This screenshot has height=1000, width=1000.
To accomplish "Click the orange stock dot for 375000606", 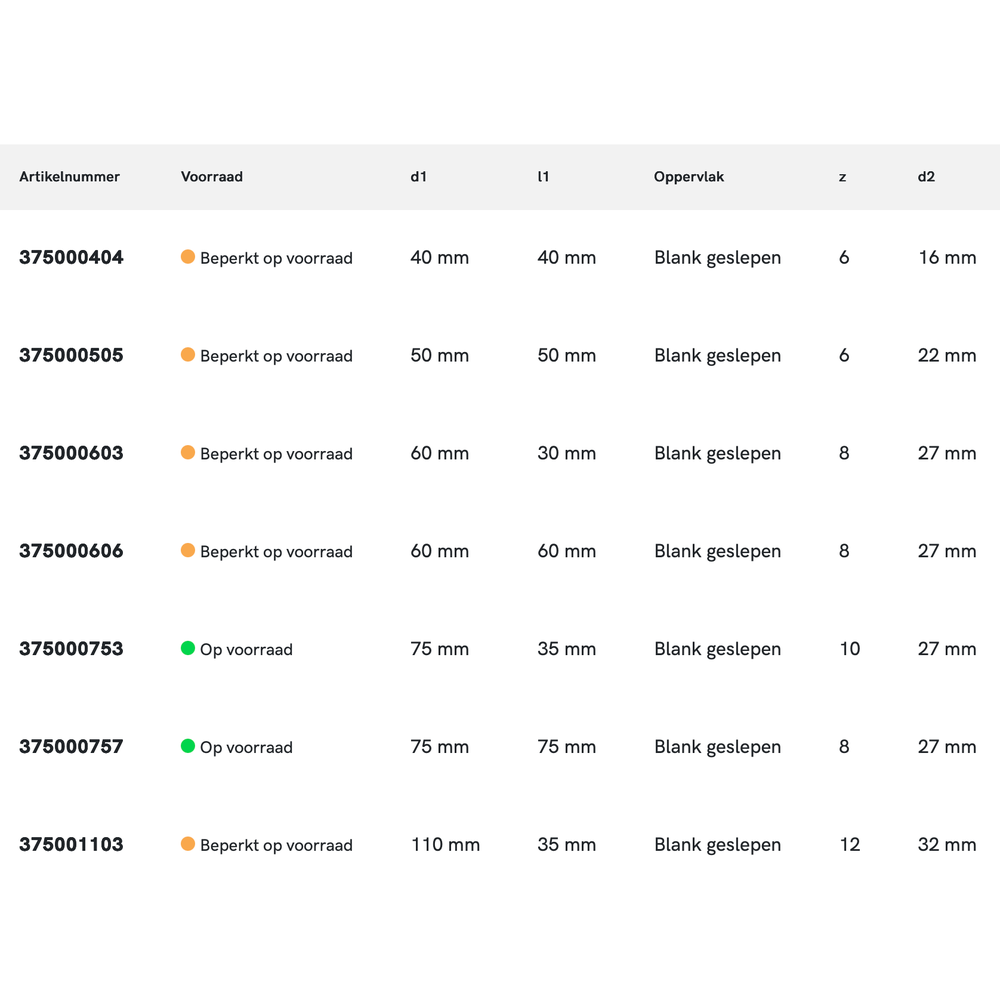I will pos(187,551).
